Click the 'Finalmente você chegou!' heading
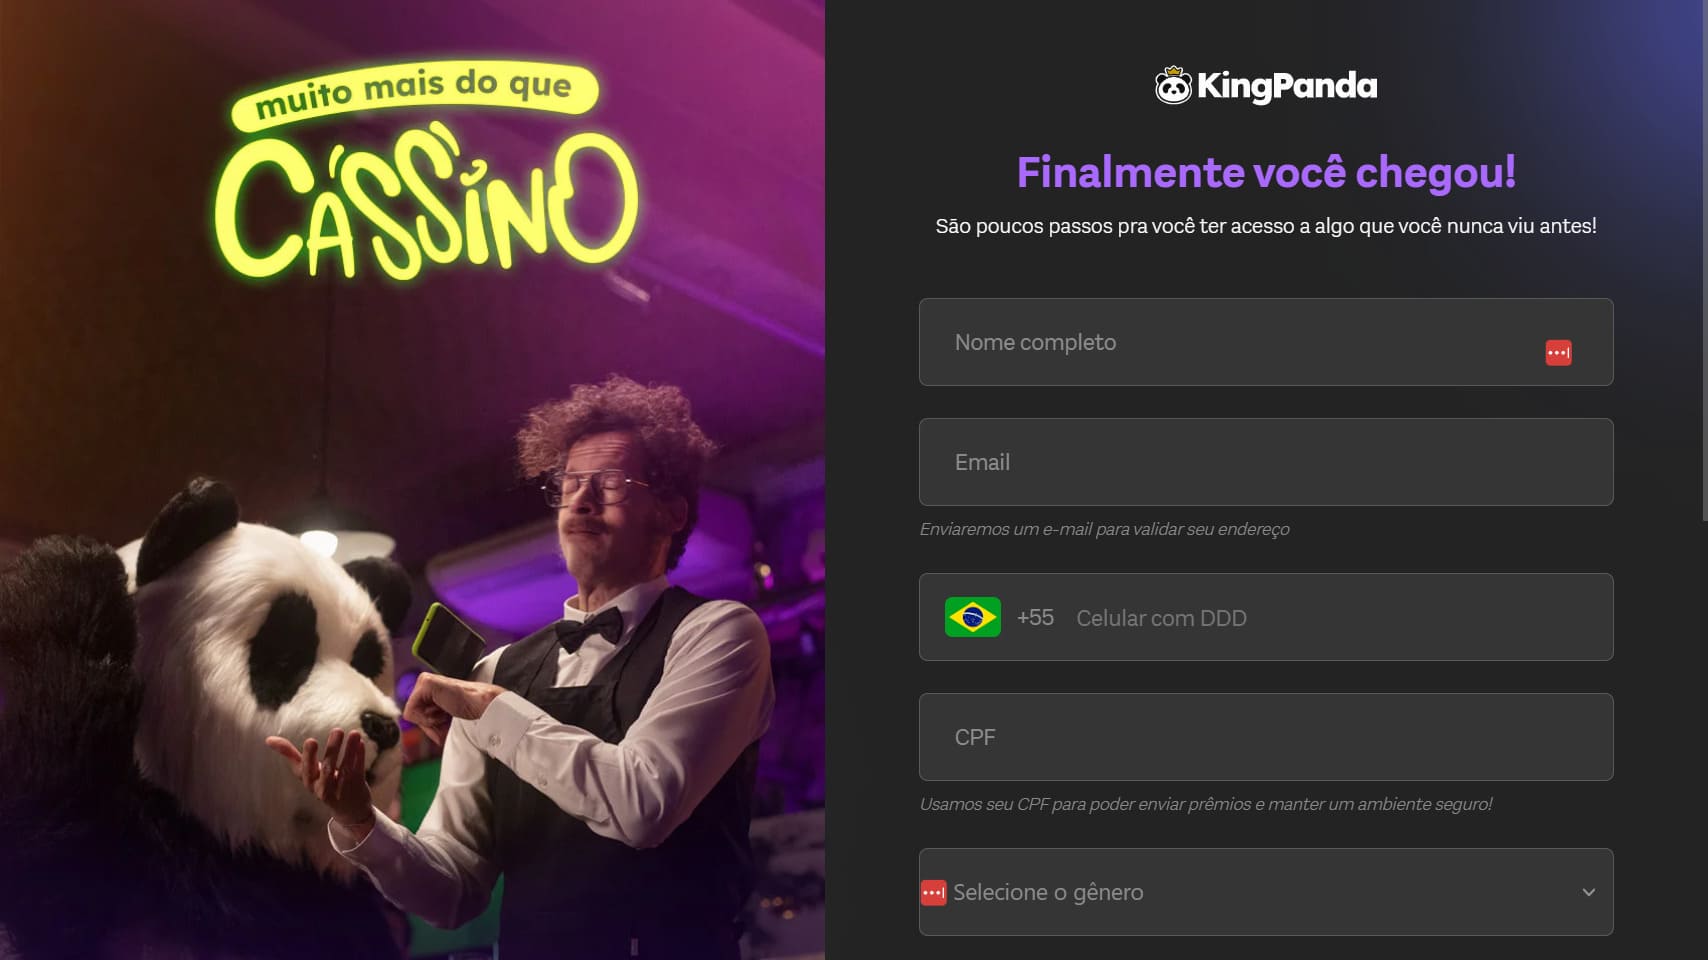The image size is (1708, 960). (x=1266, y=172)
